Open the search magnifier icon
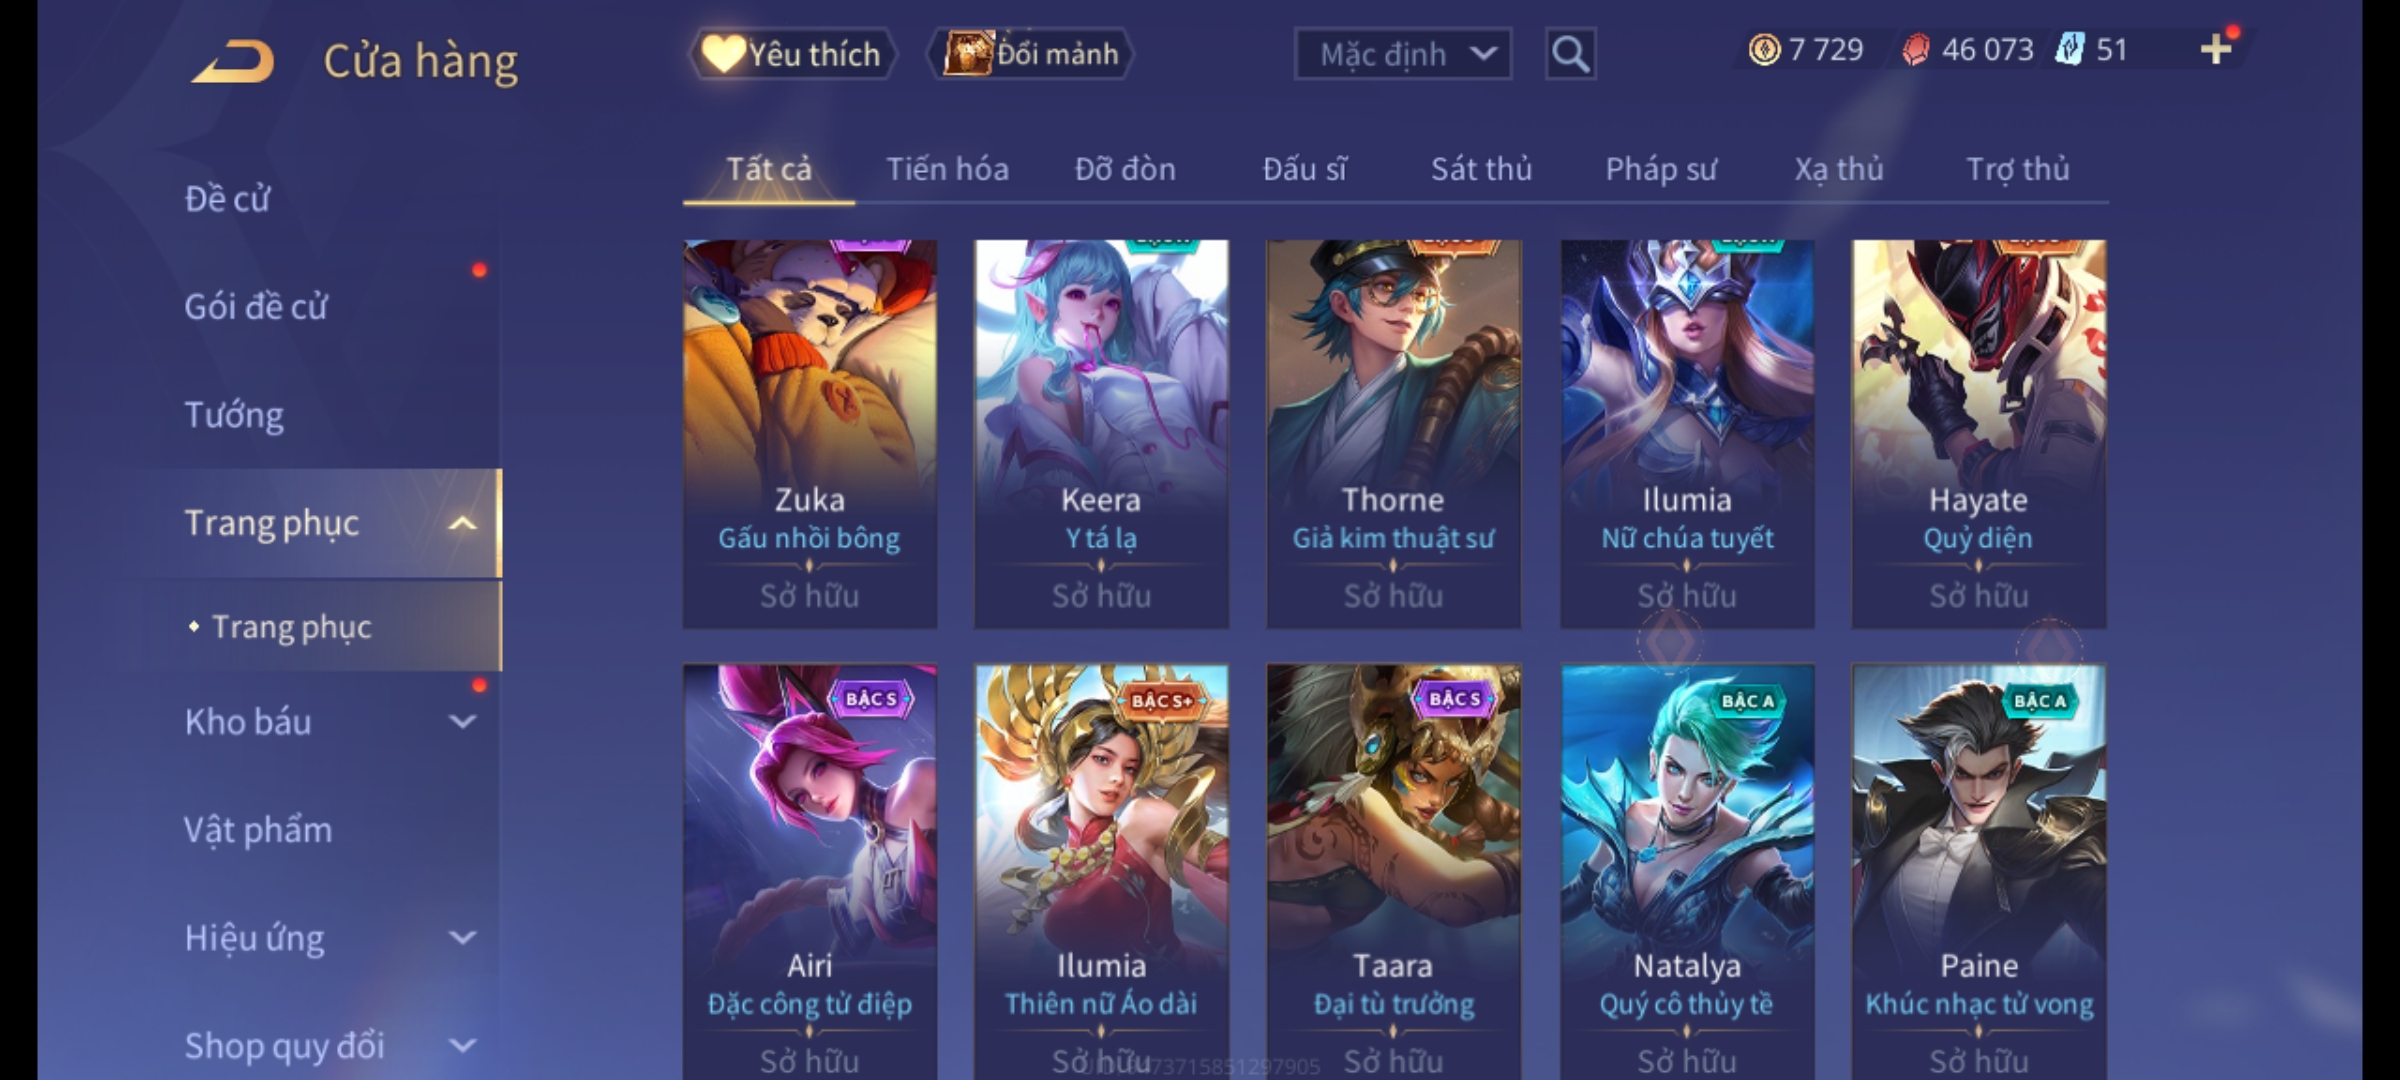Screen dimensions: 2400x1080 (1570, 54)
